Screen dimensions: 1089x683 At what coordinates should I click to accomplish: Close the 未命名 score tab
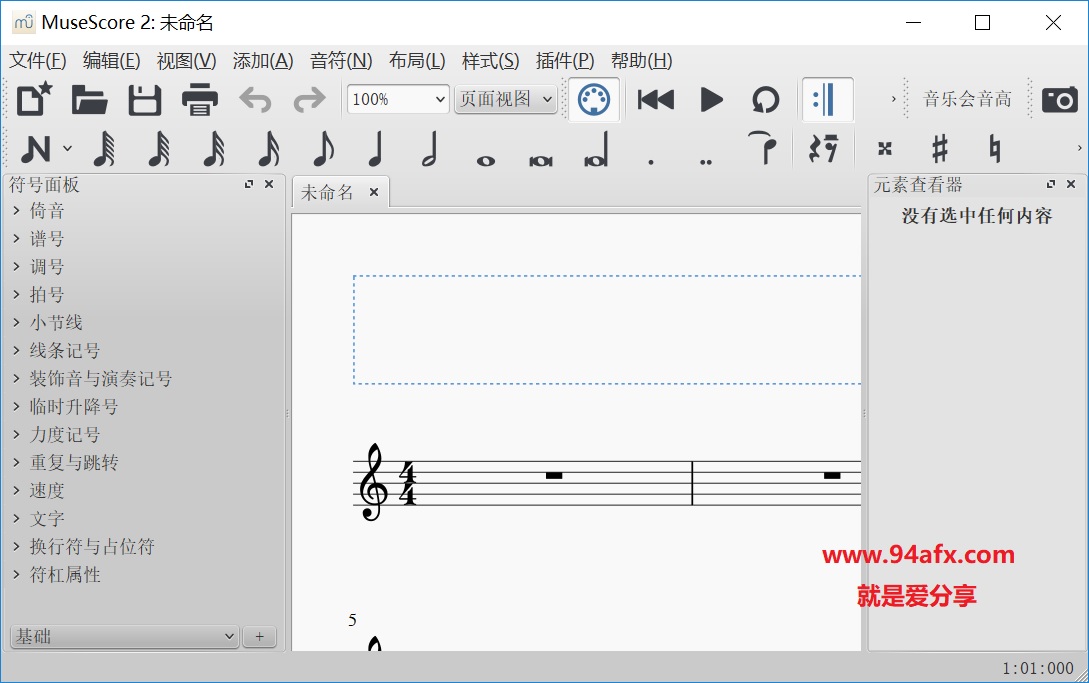(x=374, y=192)
